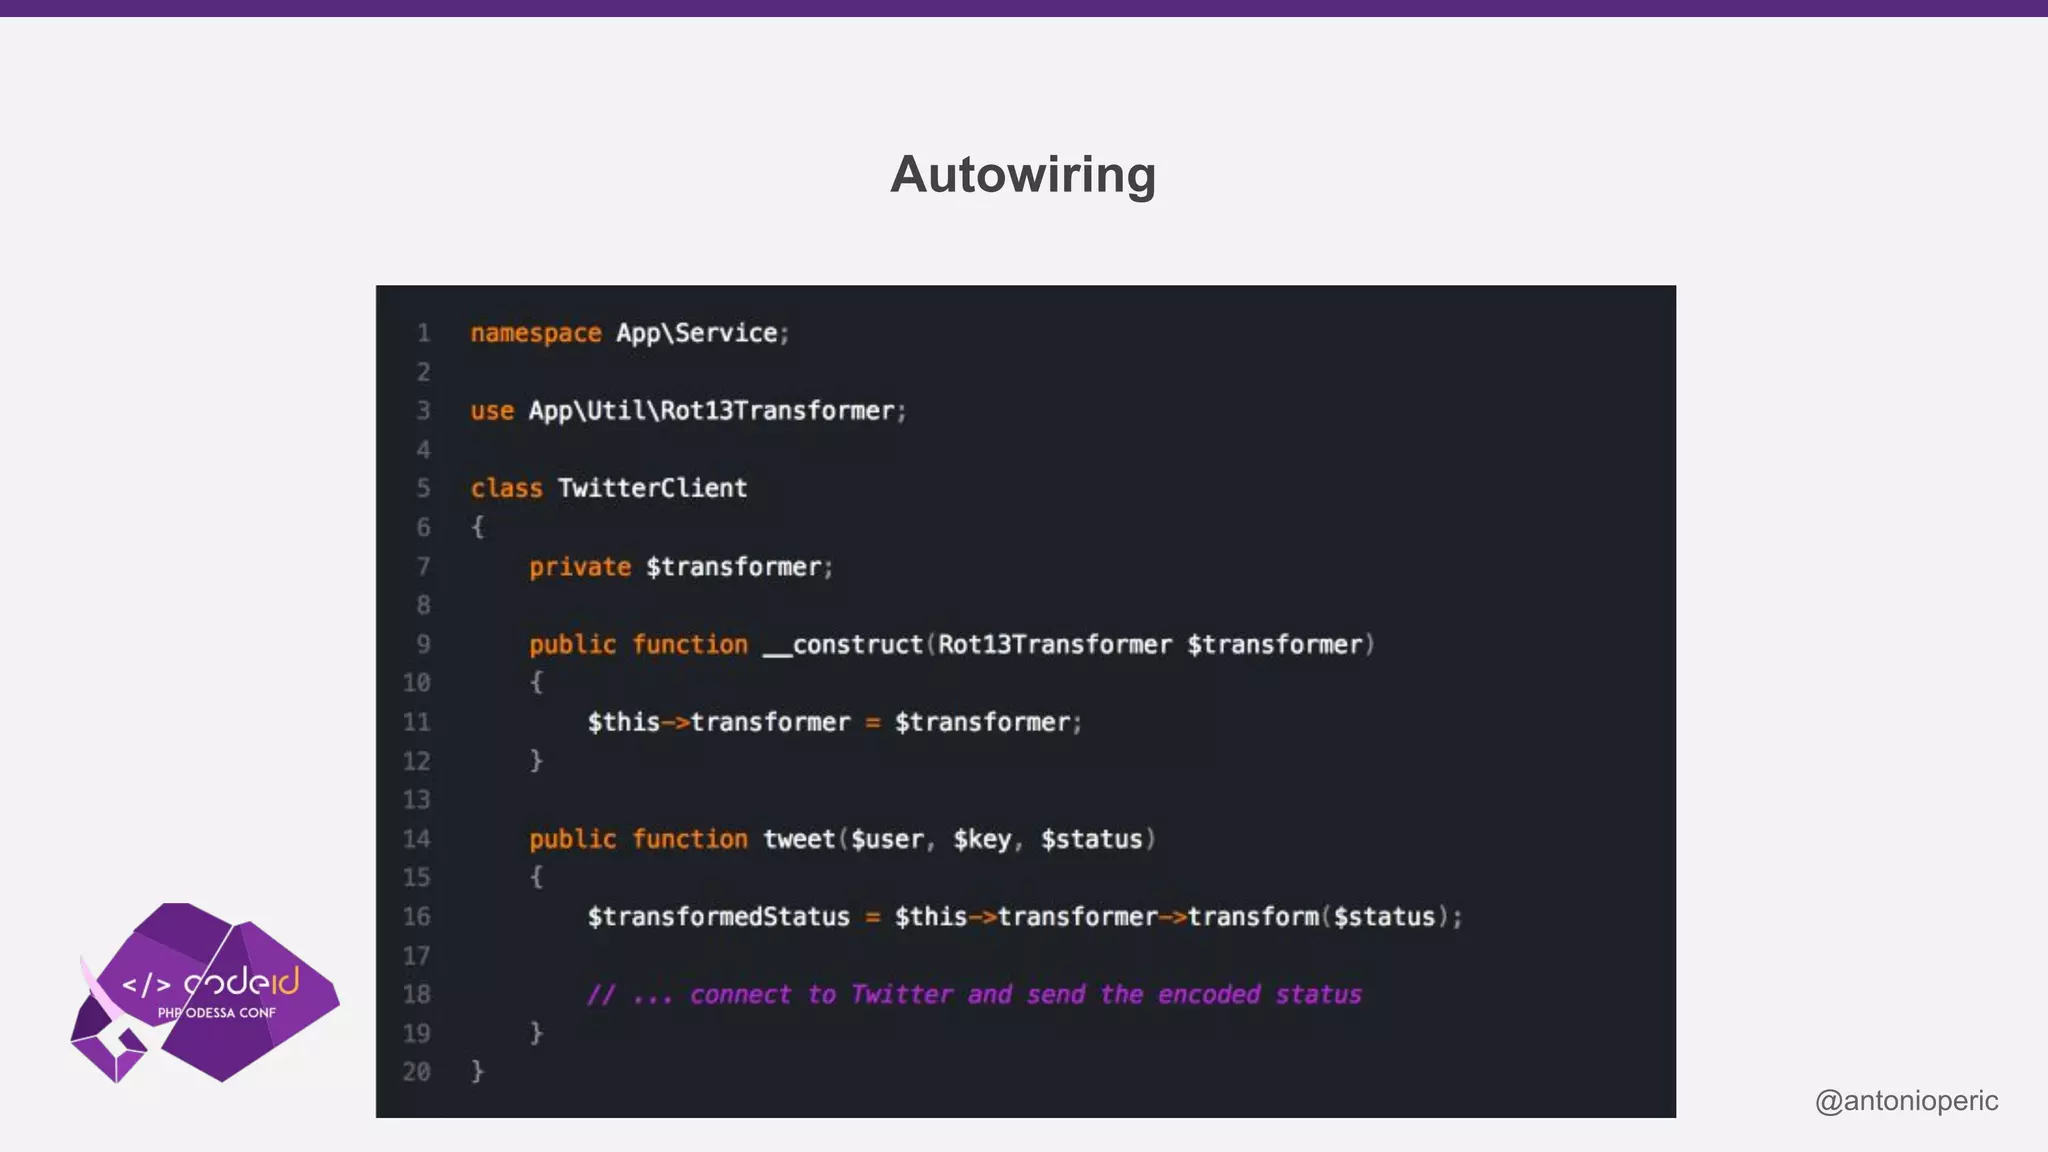Click the '$transformedStatus =' assignment line
This screenshot has width=2048, height=1152.
click(1025, 917)
